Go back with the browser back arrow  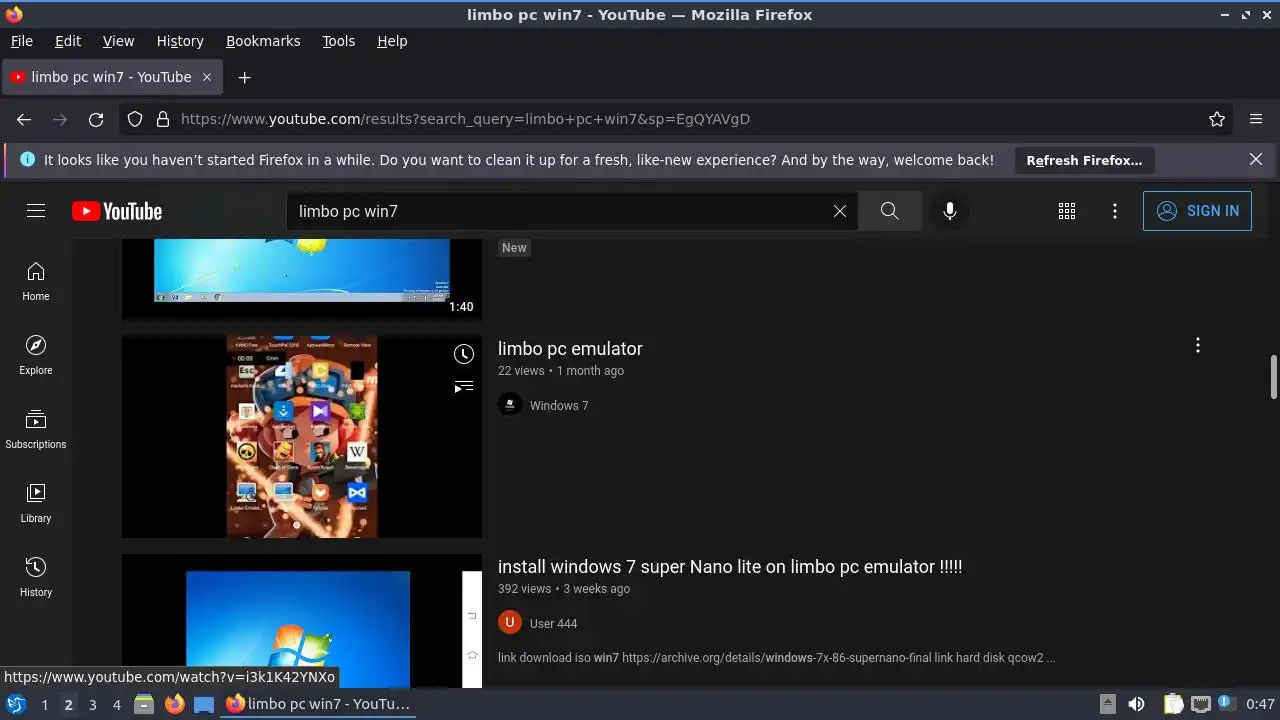point(24,119)
